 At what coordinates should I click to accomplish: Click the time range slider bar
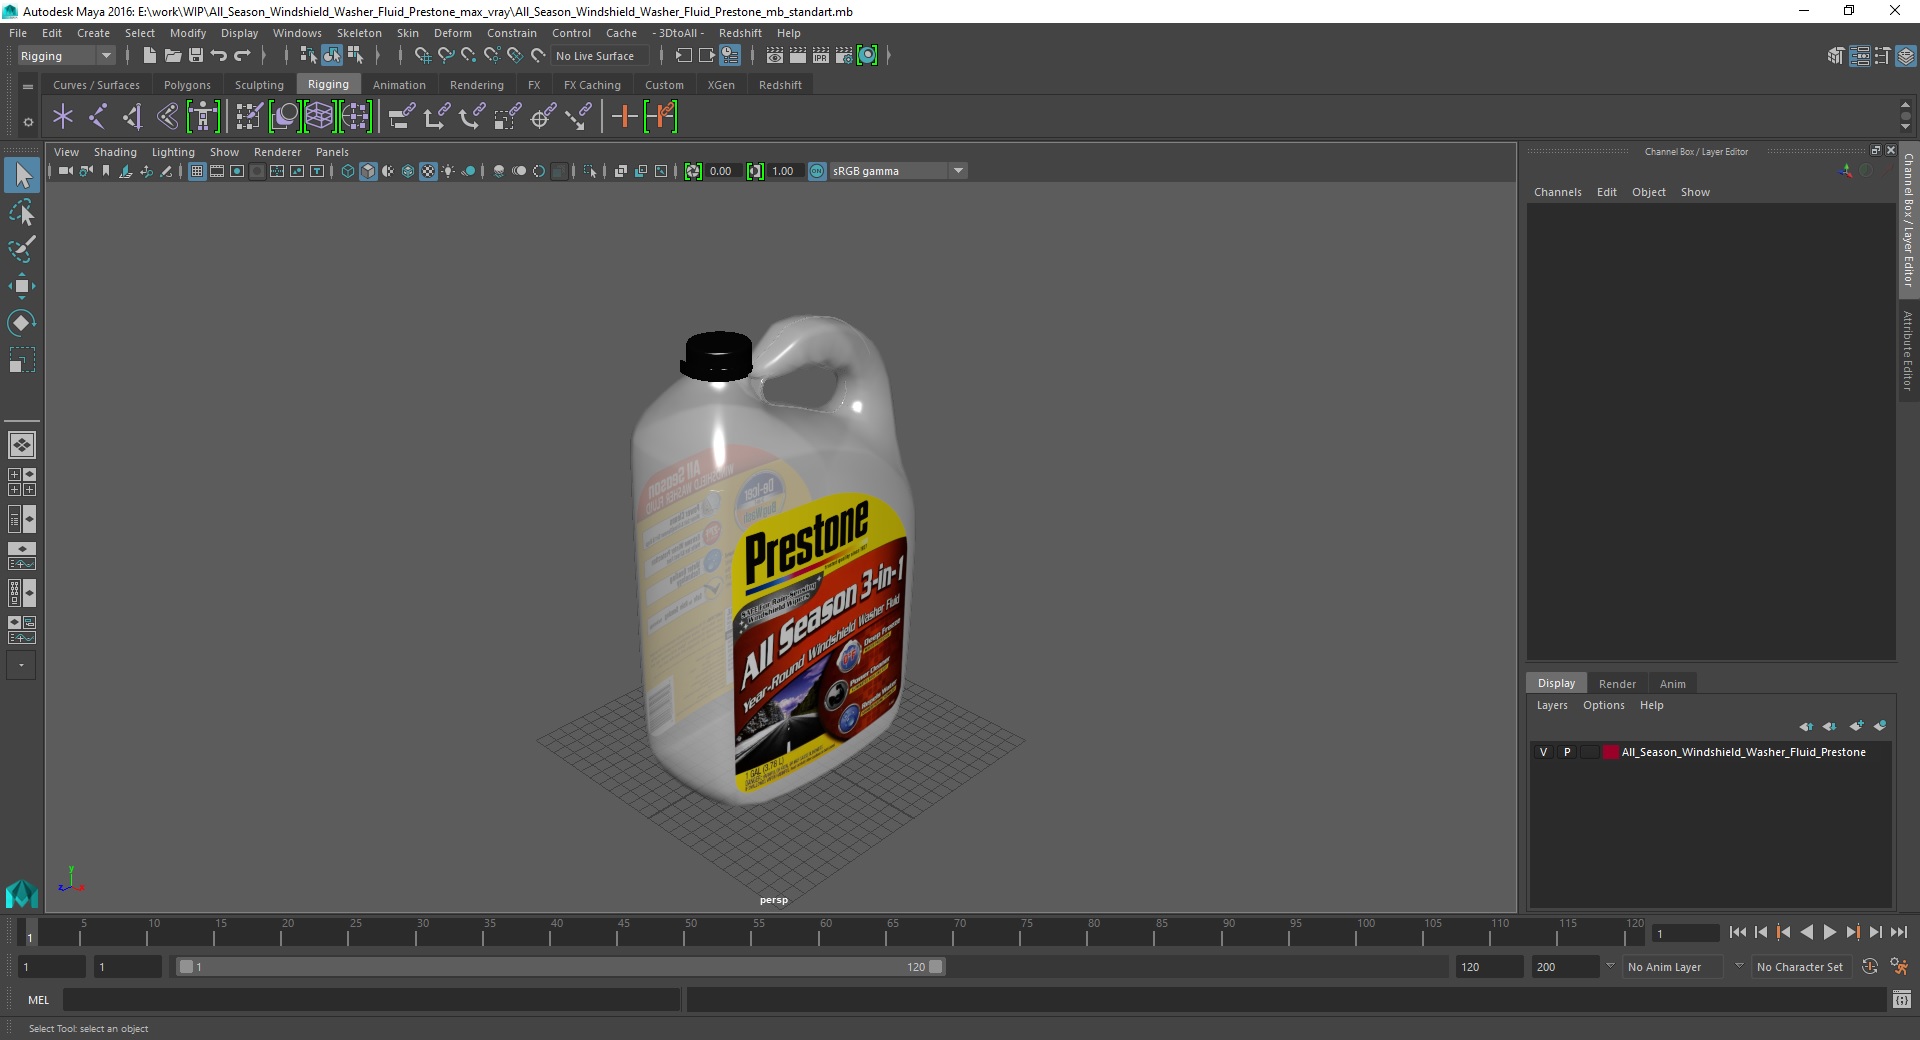(x=559, y=967)
